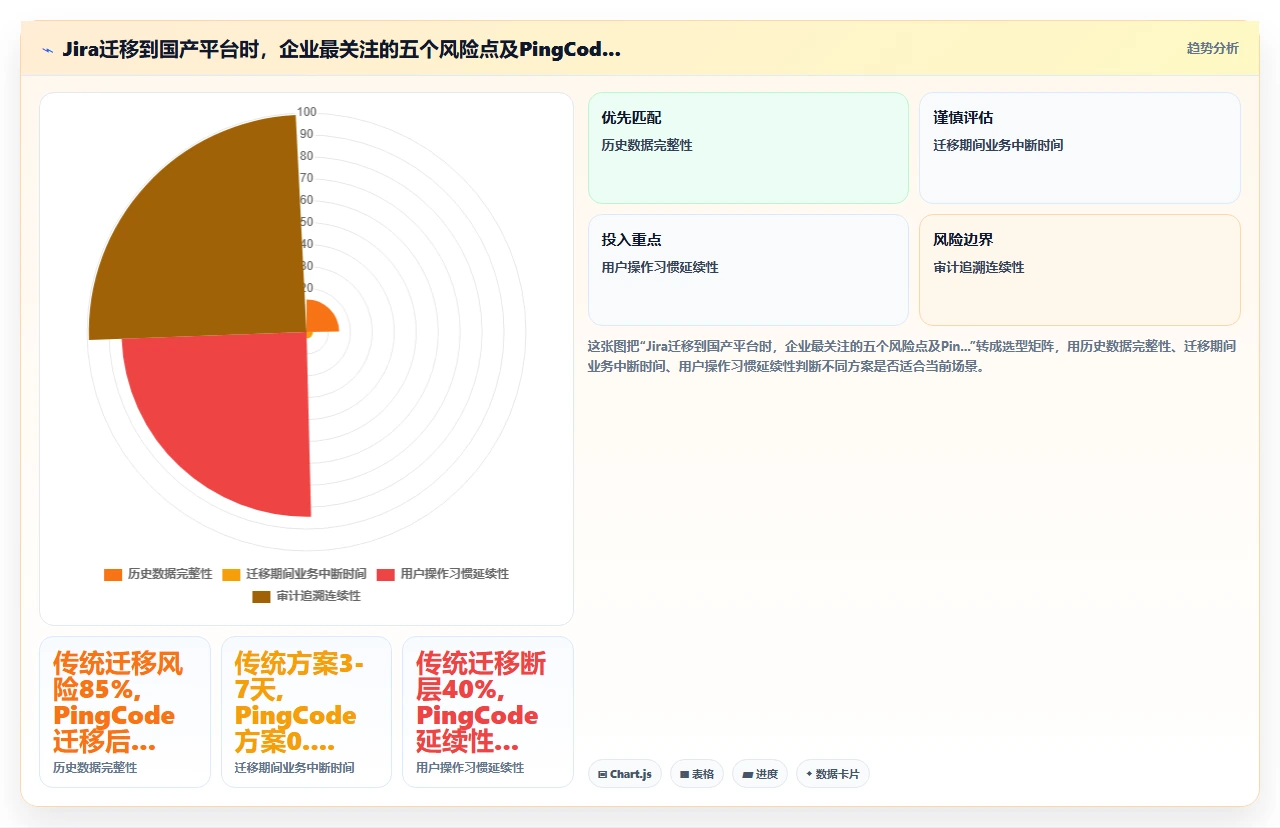Click the axis label 100
The height and width of the screenshot is (828, 1280).
[x=307, y=112]
